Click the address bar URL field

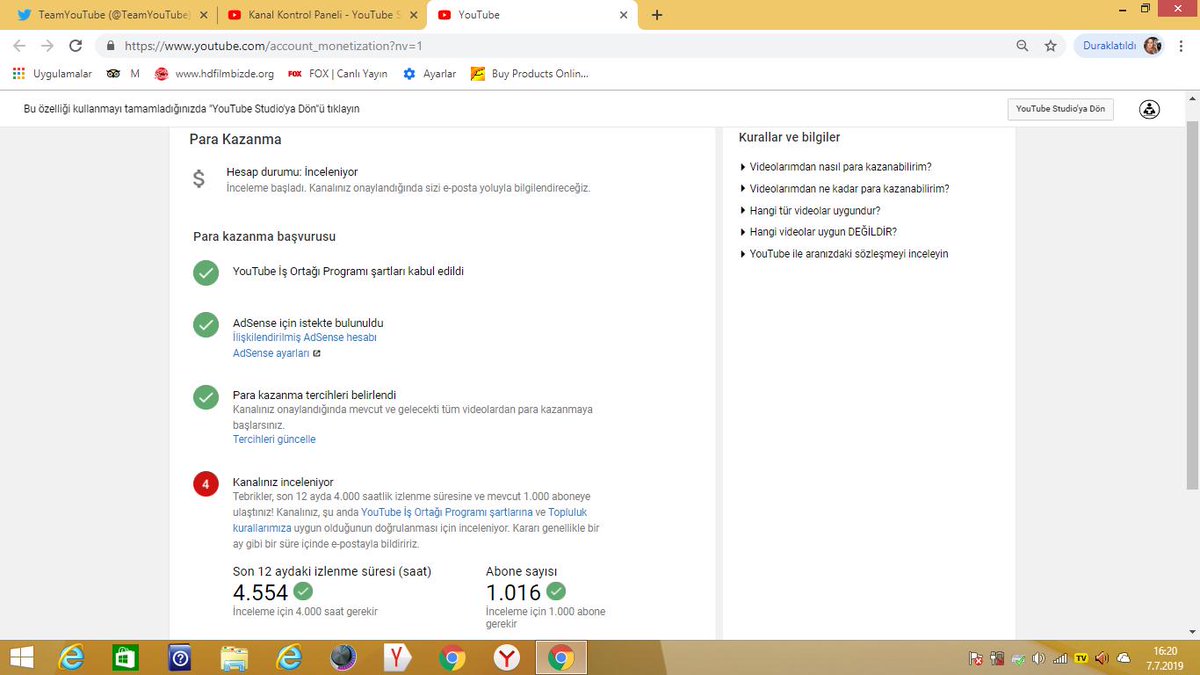[560, 46]
